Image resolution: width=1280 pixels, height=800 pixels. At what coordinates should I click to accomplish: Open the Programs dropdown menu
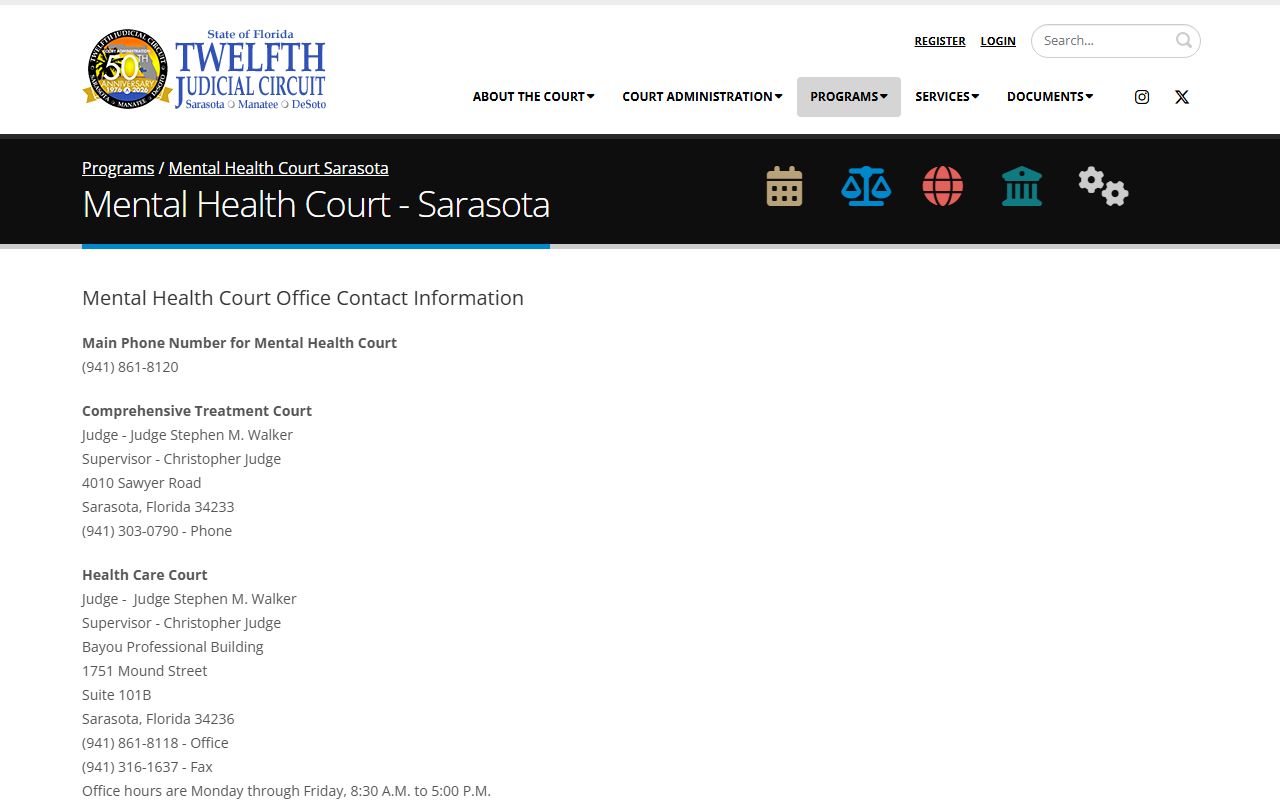point(849,97)
